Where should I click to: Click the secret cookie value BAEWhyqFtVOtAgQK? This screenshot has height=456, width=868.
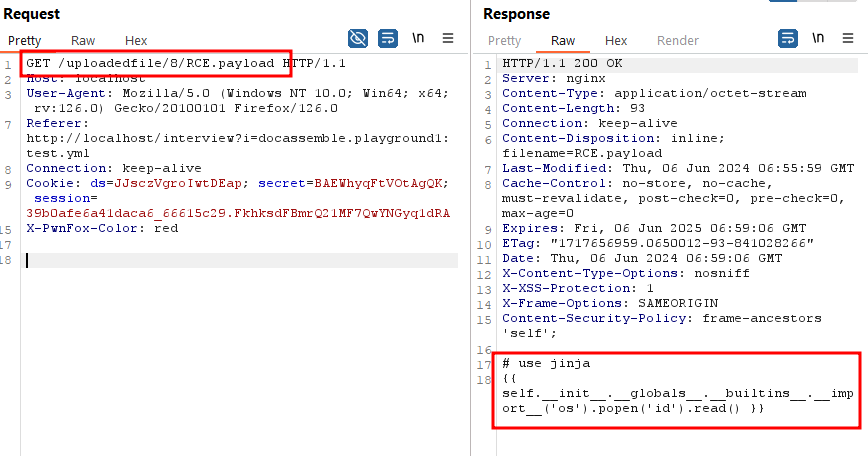[x=378, y=183]
